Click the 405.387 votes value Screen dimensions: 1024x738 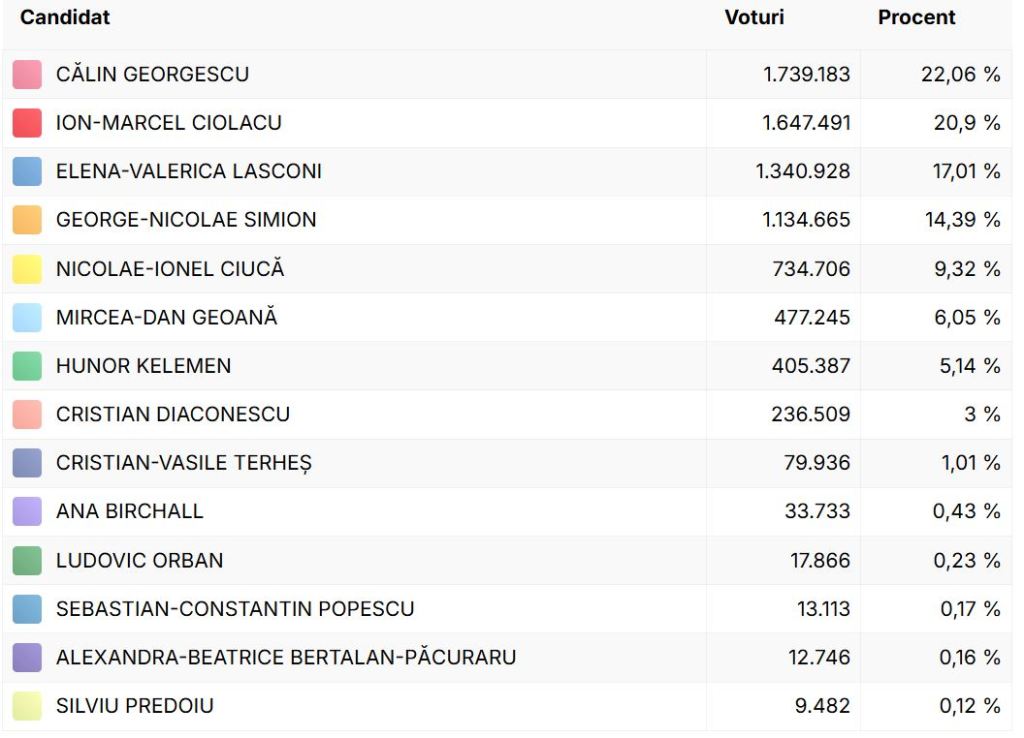tap(810, 366)
